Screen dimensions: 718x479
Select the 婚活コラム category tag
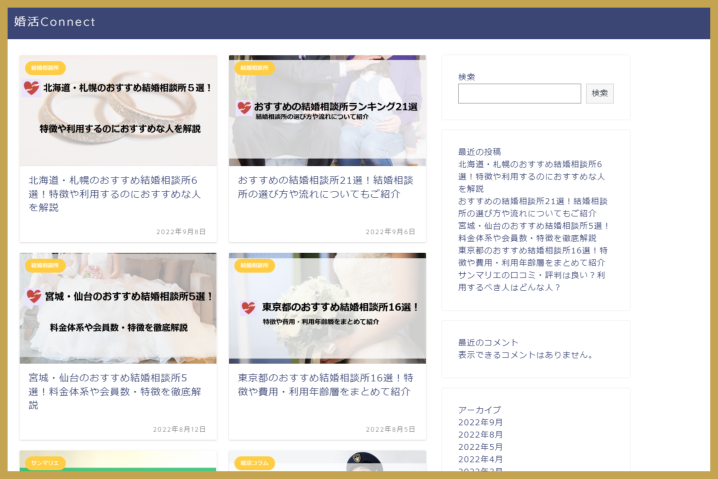(254, 463)
